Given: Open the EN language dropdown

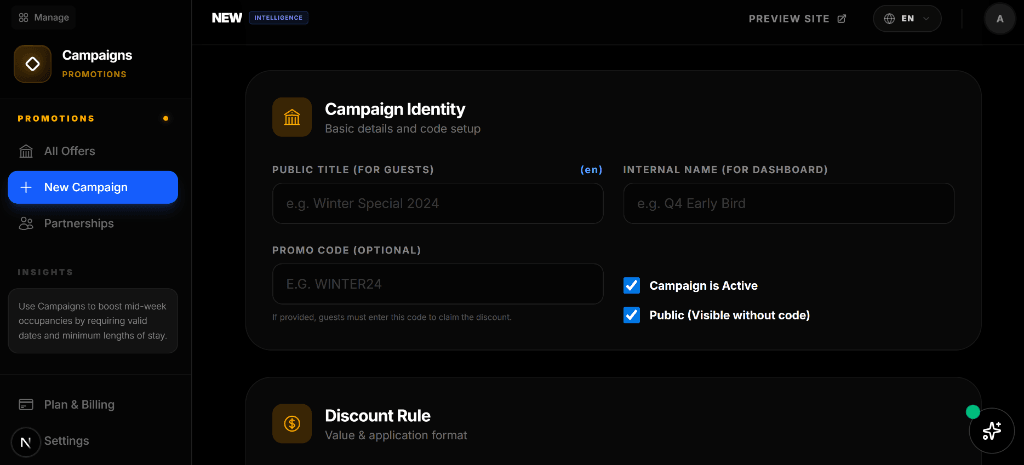Looking at the screenshot, I should pyautogui.click(x=907, y=19).
